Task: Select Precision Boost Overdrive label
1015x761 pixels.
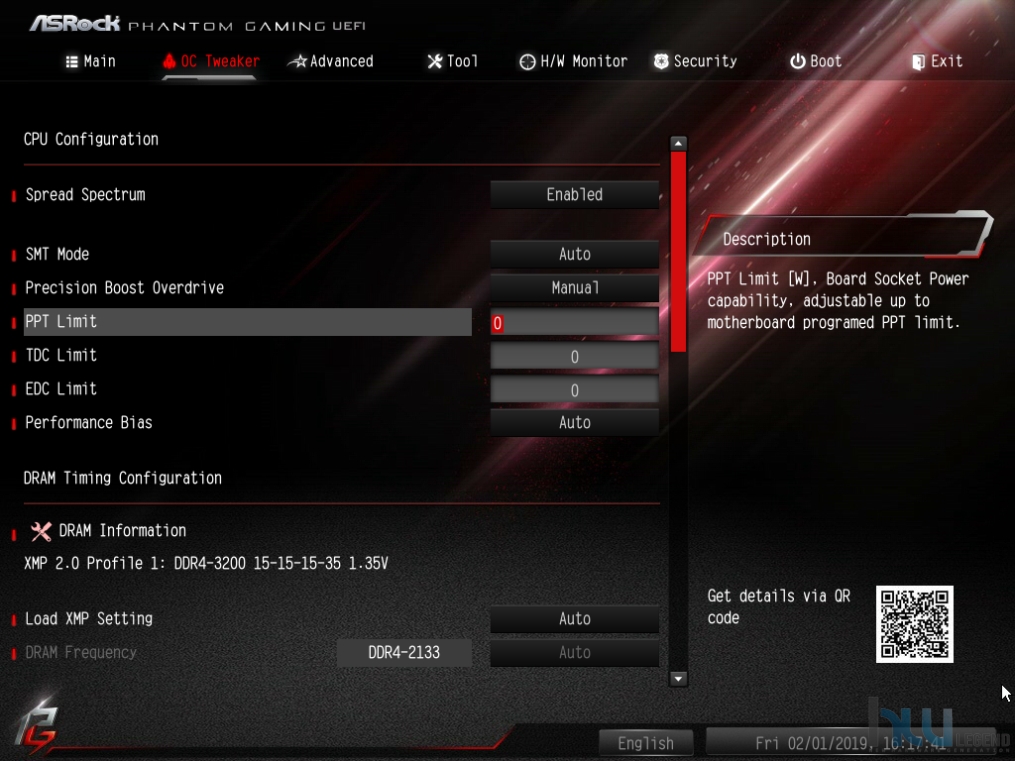Action: (x=124, y=288)
